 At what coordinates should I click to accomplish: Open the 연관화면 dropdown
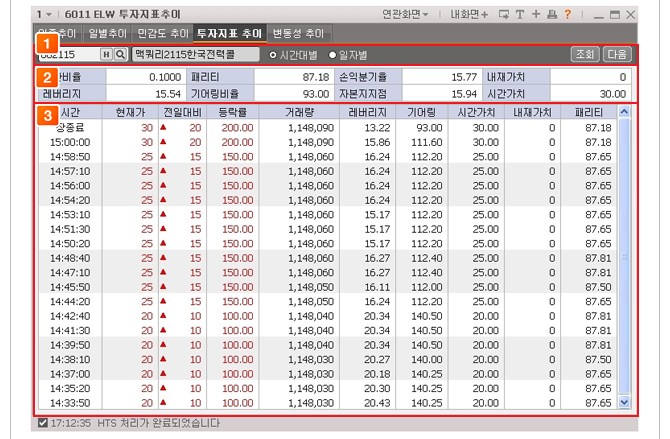[405, 15]
